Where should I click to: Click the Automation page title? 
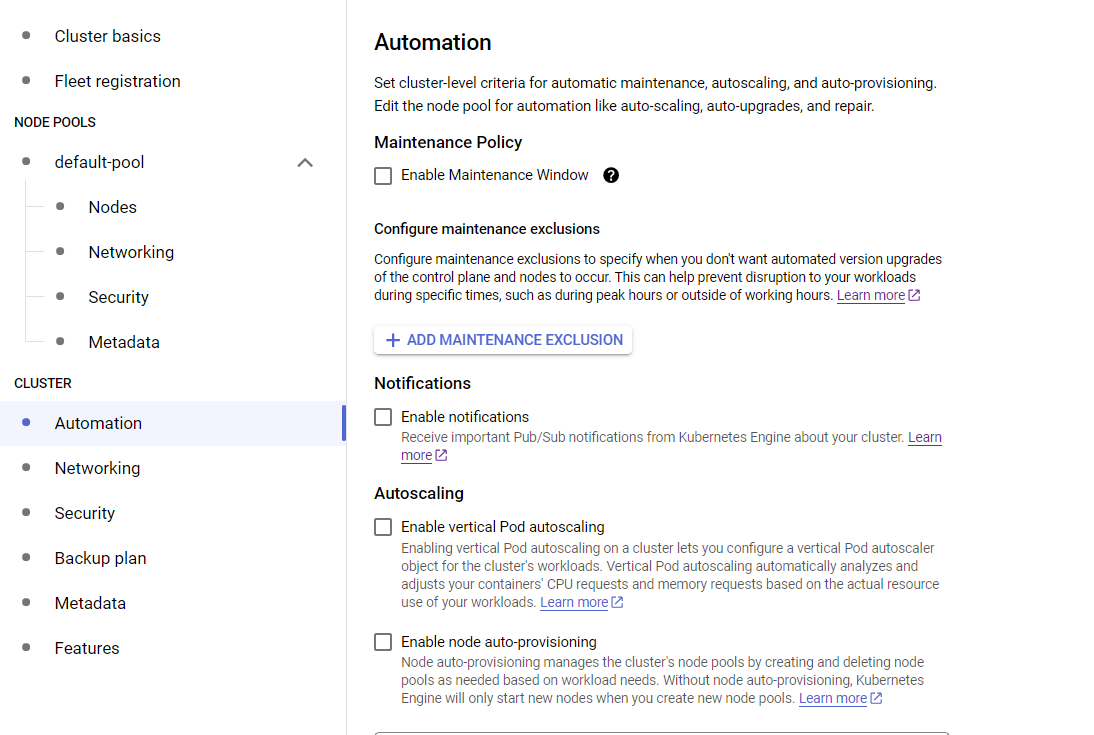[x=433, y=42]
